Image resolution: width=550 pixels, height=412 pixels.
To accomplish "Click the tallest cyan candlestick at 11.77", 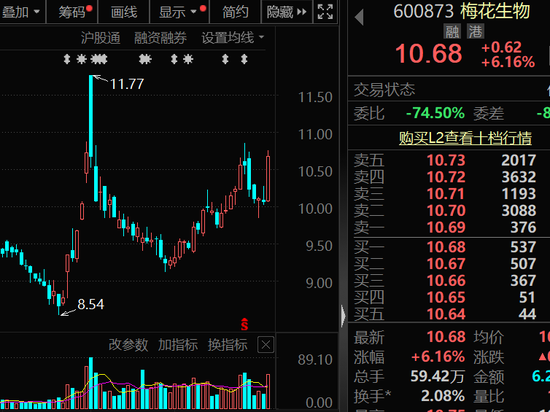I will (91, 116).
